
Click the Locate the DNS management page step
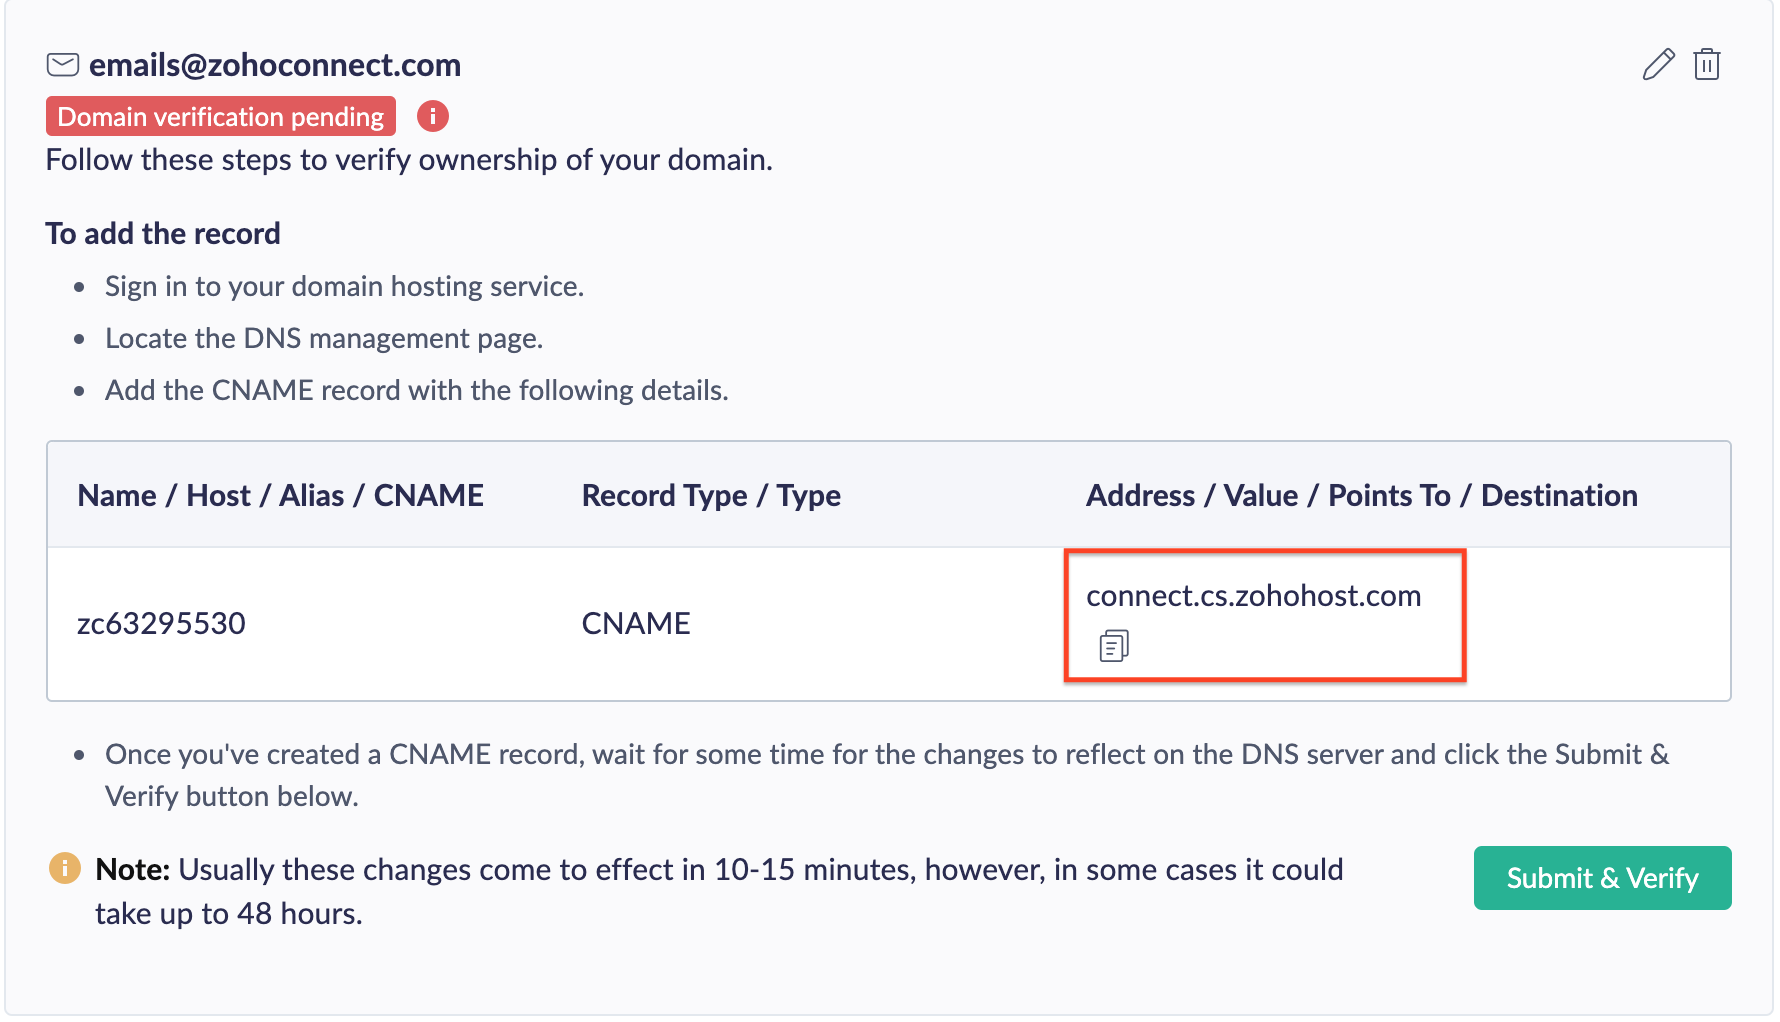324,339
